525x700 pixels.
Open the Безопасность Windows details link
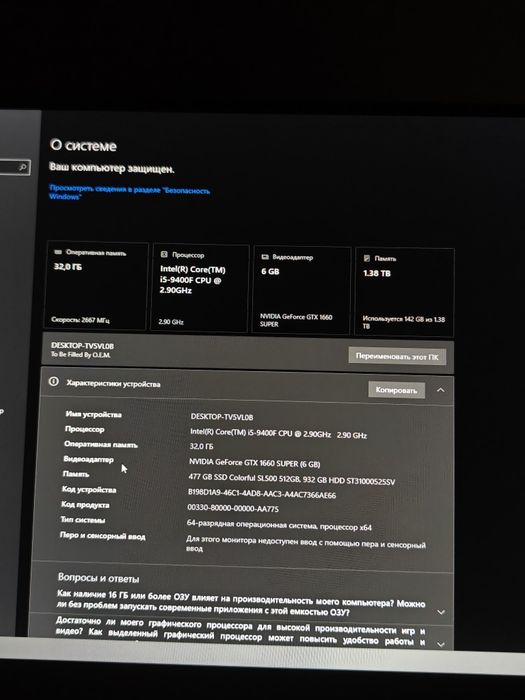click(x=129, y=192)
